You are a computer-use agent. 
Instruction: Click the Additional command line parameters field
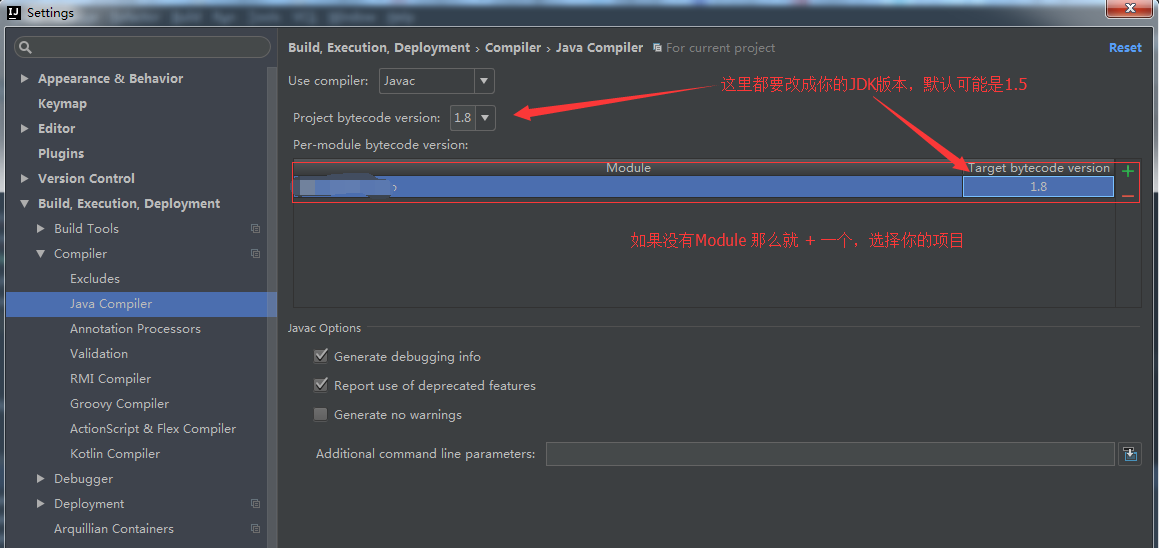829,454
